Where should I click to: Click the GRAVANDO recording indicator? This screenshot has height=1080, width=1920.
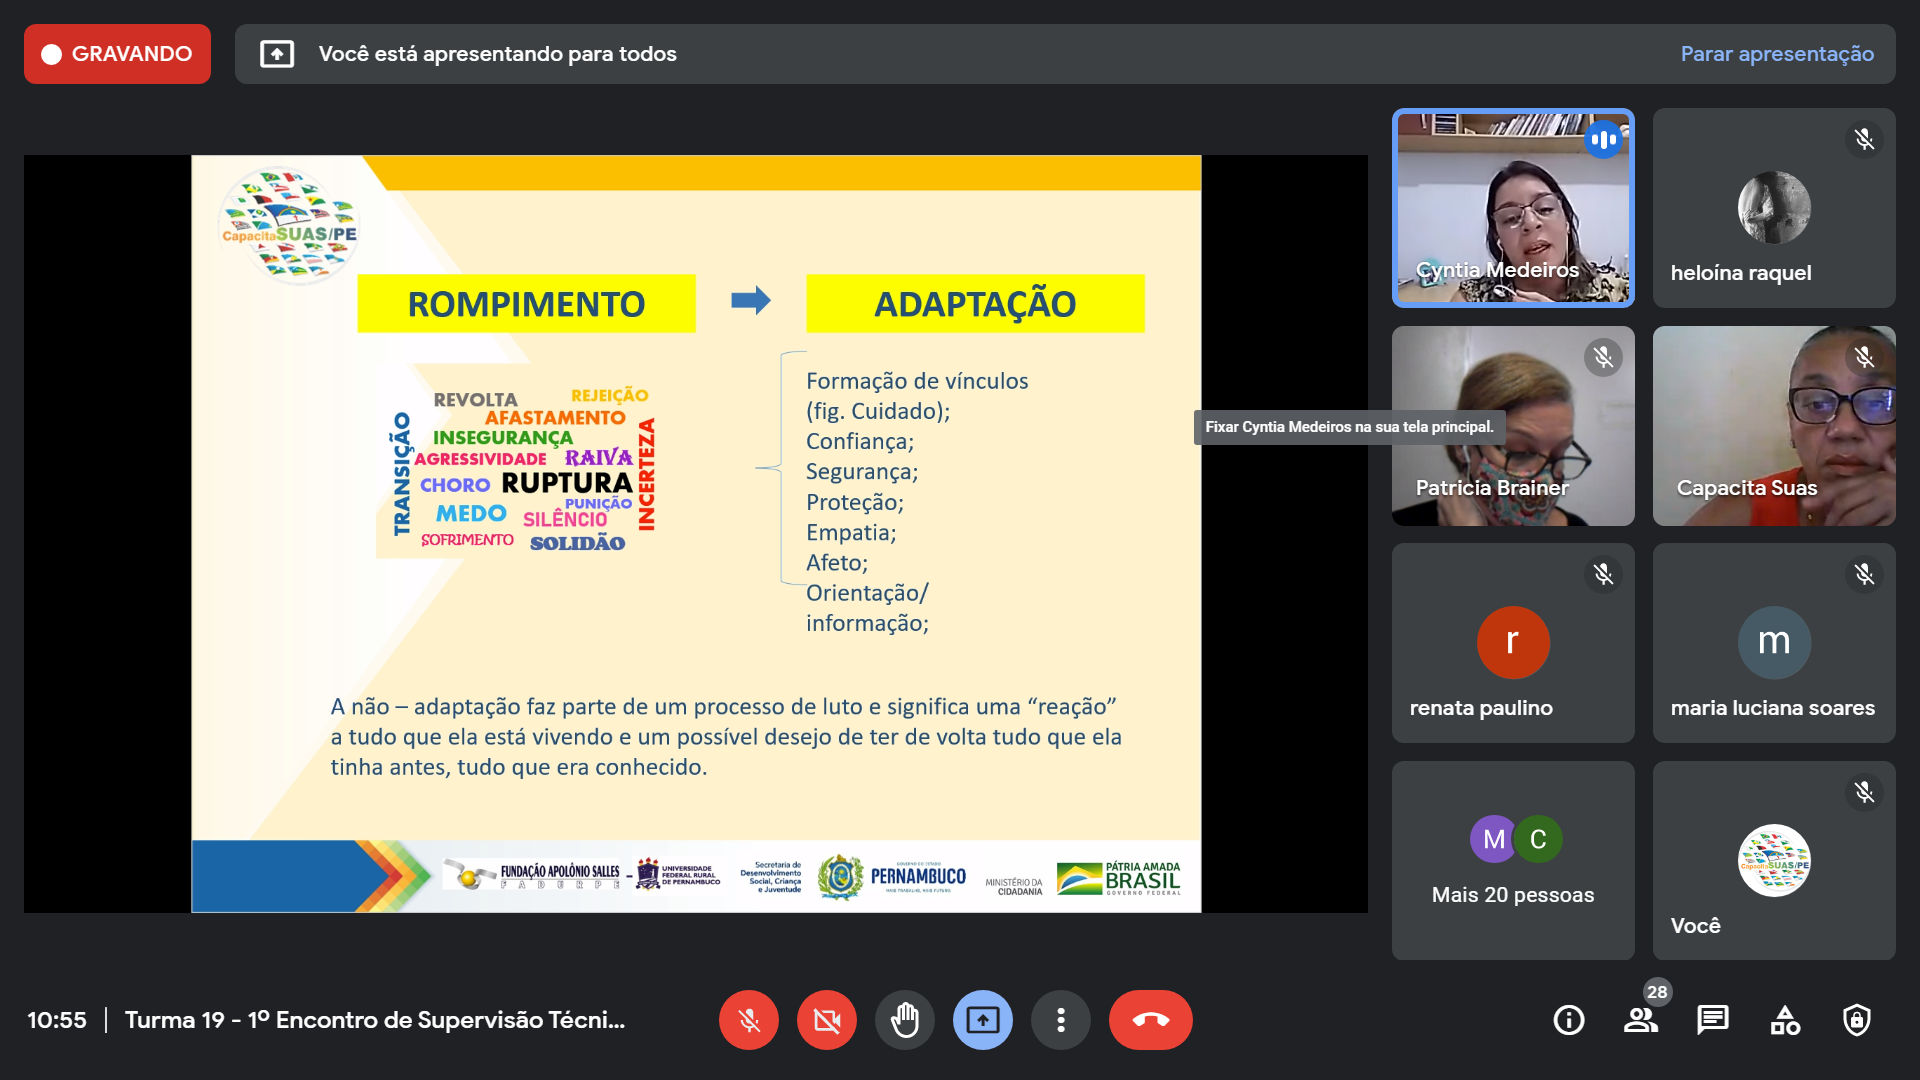coord(117,54)
